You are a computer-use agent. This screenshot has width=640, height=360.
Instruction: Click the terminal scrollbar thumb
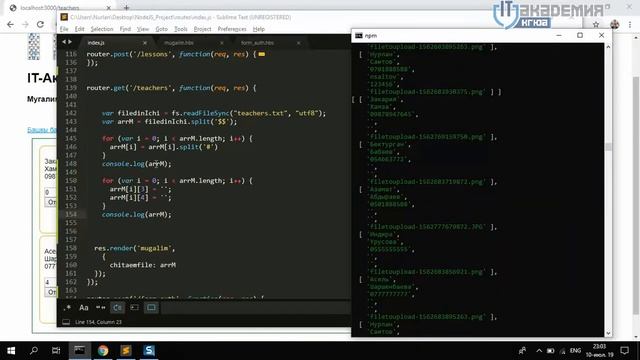click(608, 147)
